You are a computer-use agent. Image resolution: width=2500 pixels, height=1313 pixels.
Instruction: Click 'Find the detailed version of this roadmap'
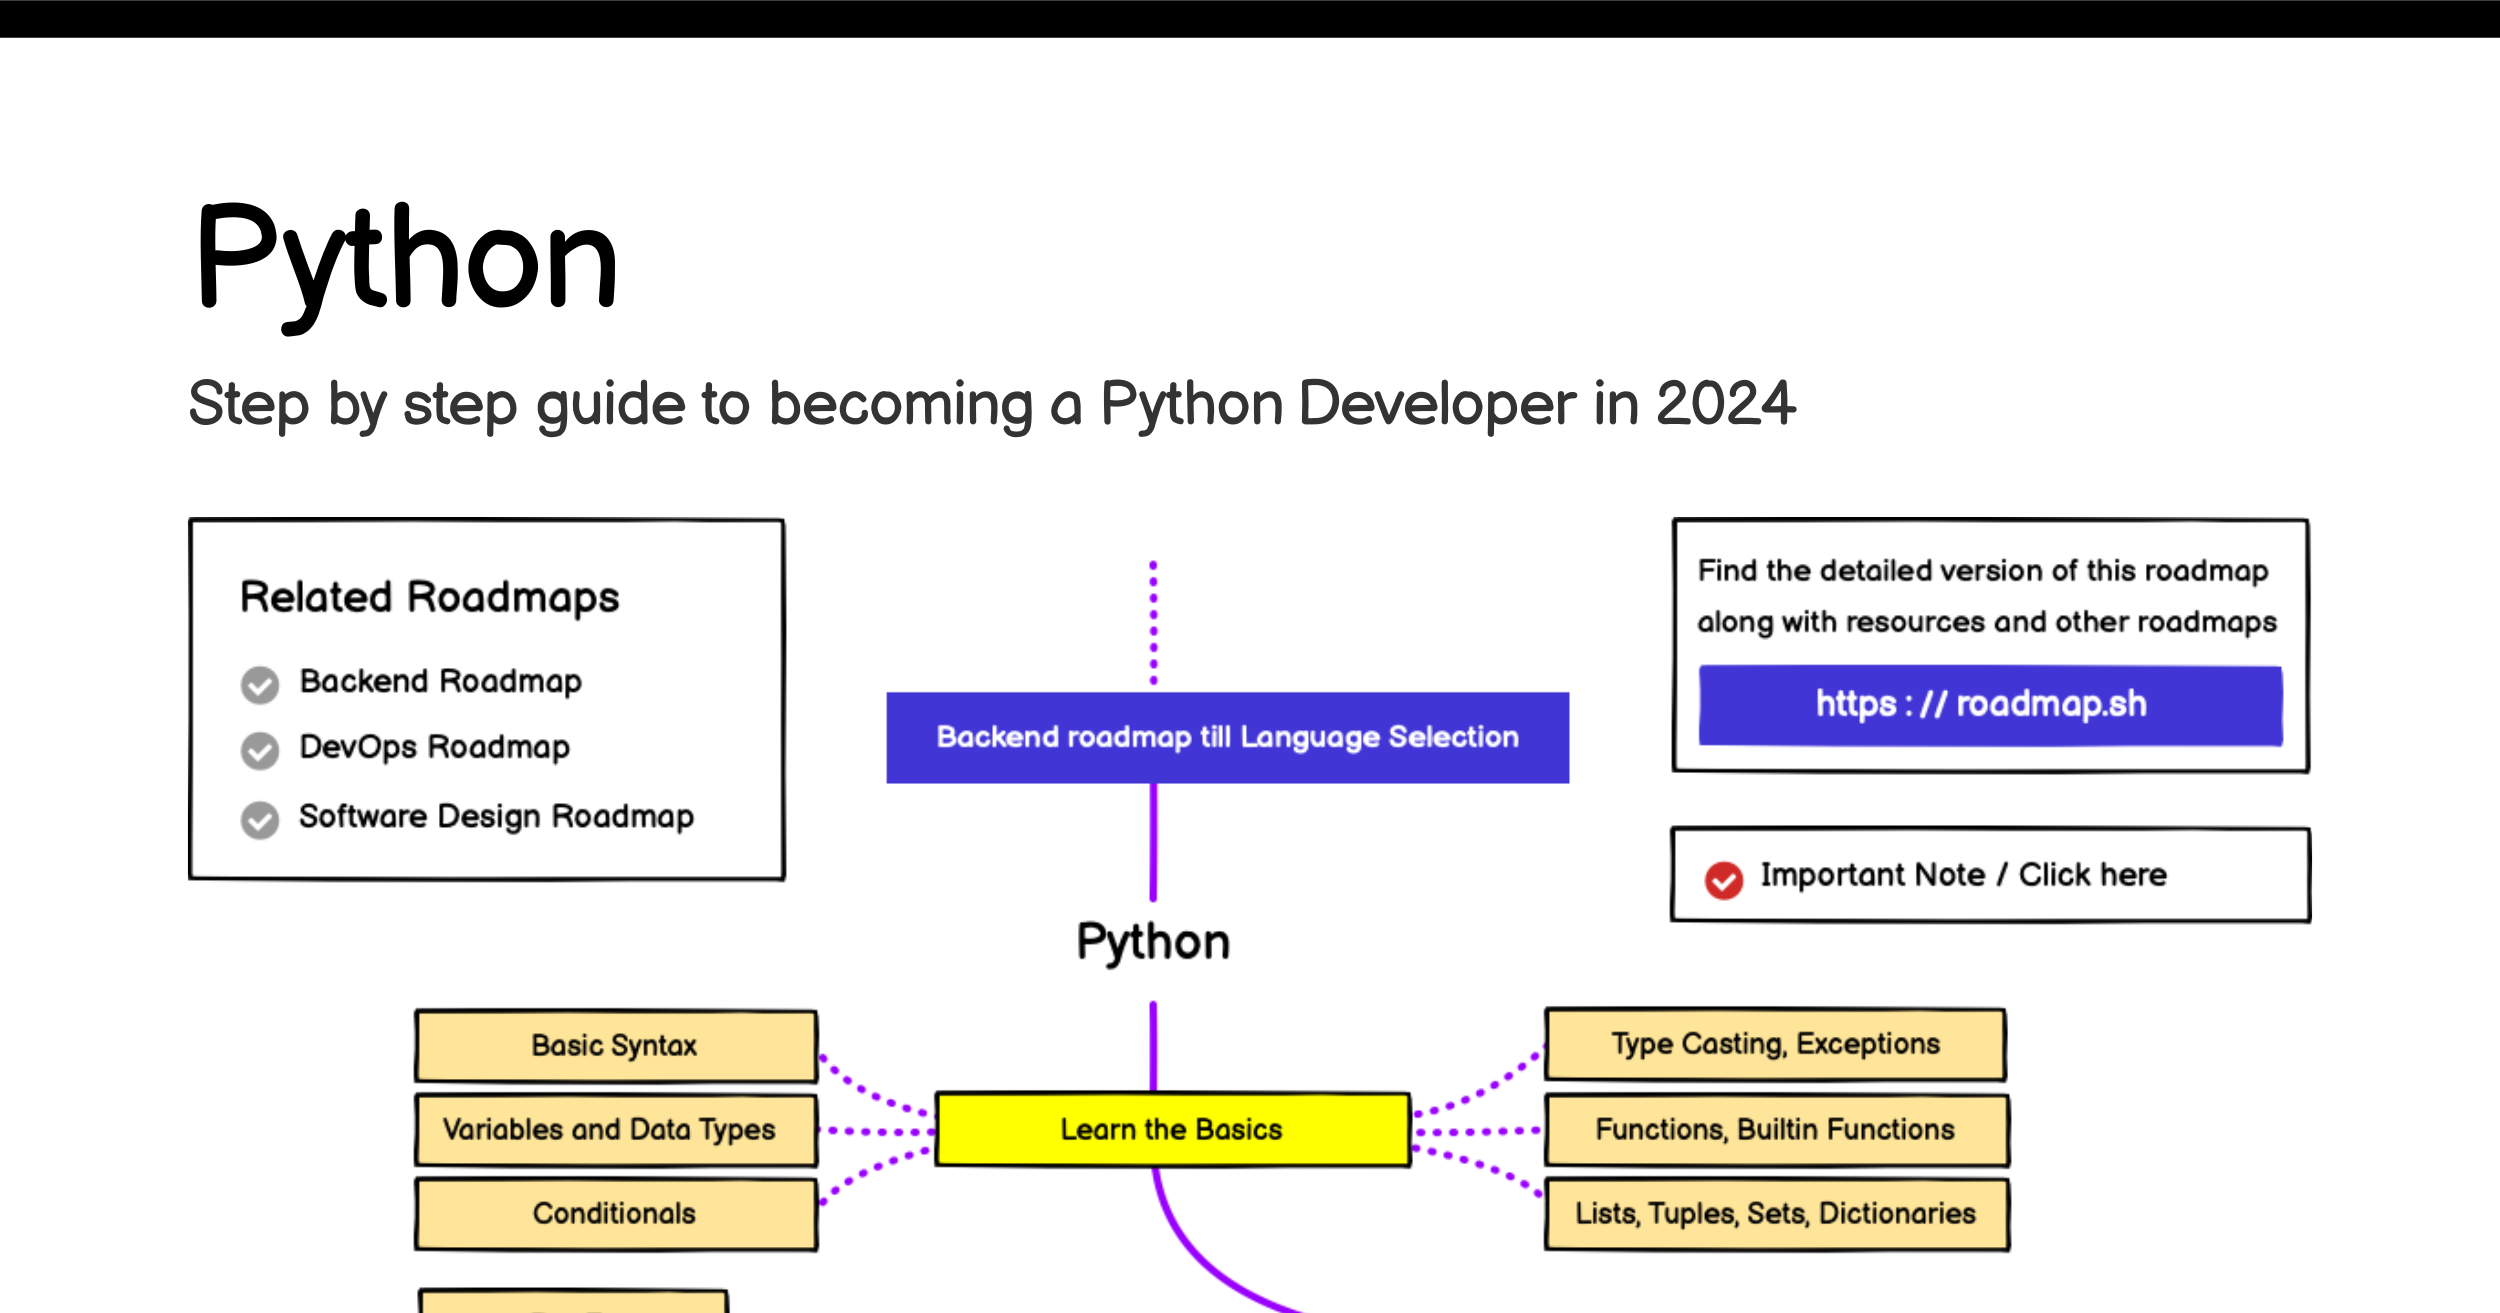click(1983, 571)
